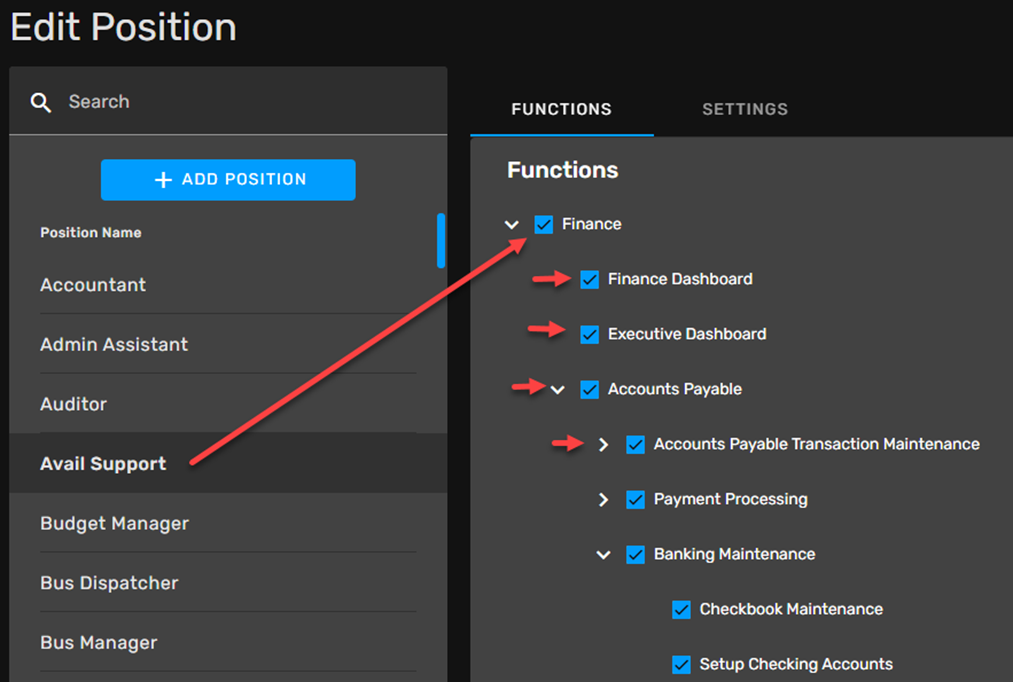Click the position list scrollbar
This screenshot has width=1013, height=682.
coord(441,241)
